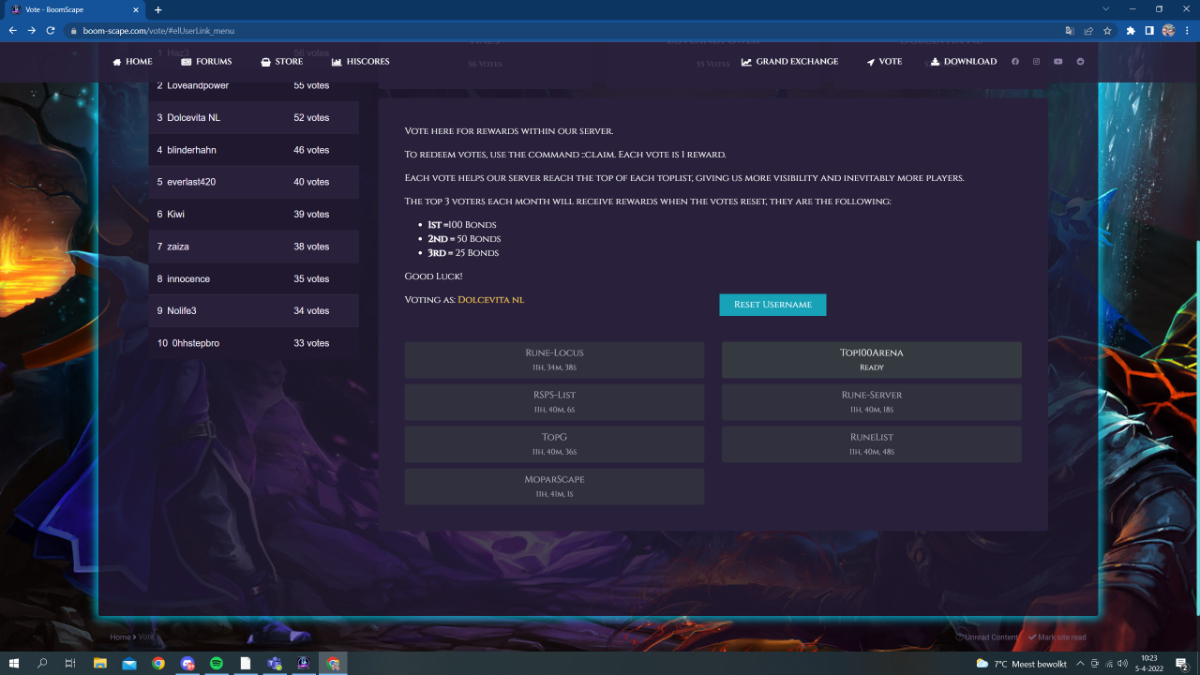
Task: Open Spotify from the taskbar
Action: [216, 663]
